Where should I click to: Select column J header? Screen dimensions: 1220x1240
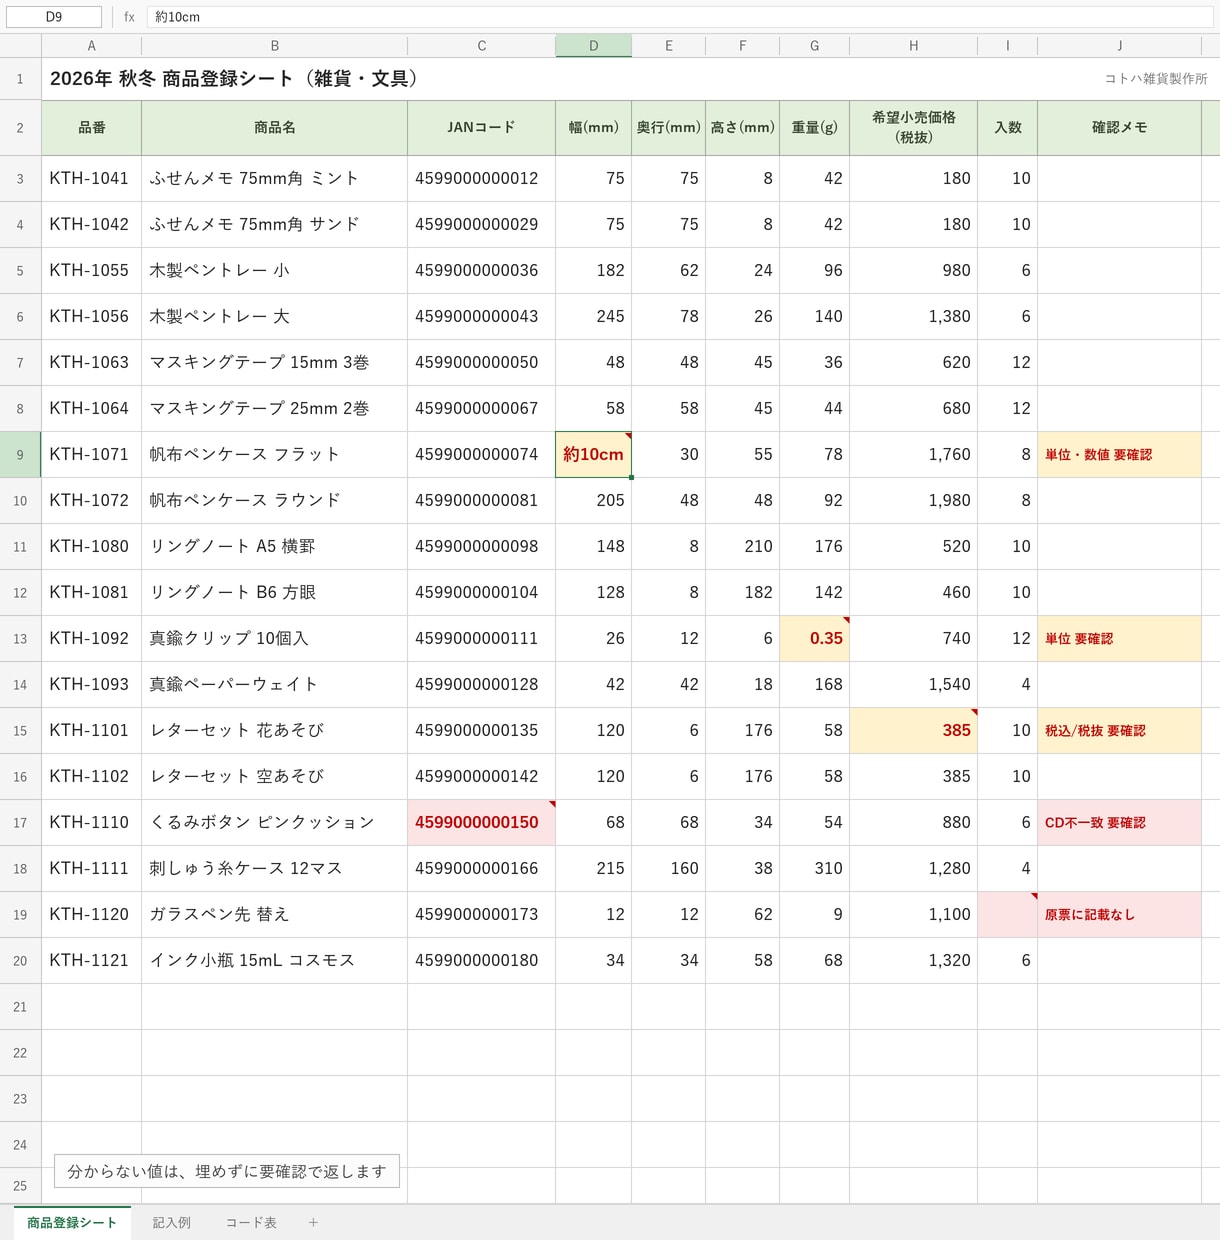(1119, 45)
